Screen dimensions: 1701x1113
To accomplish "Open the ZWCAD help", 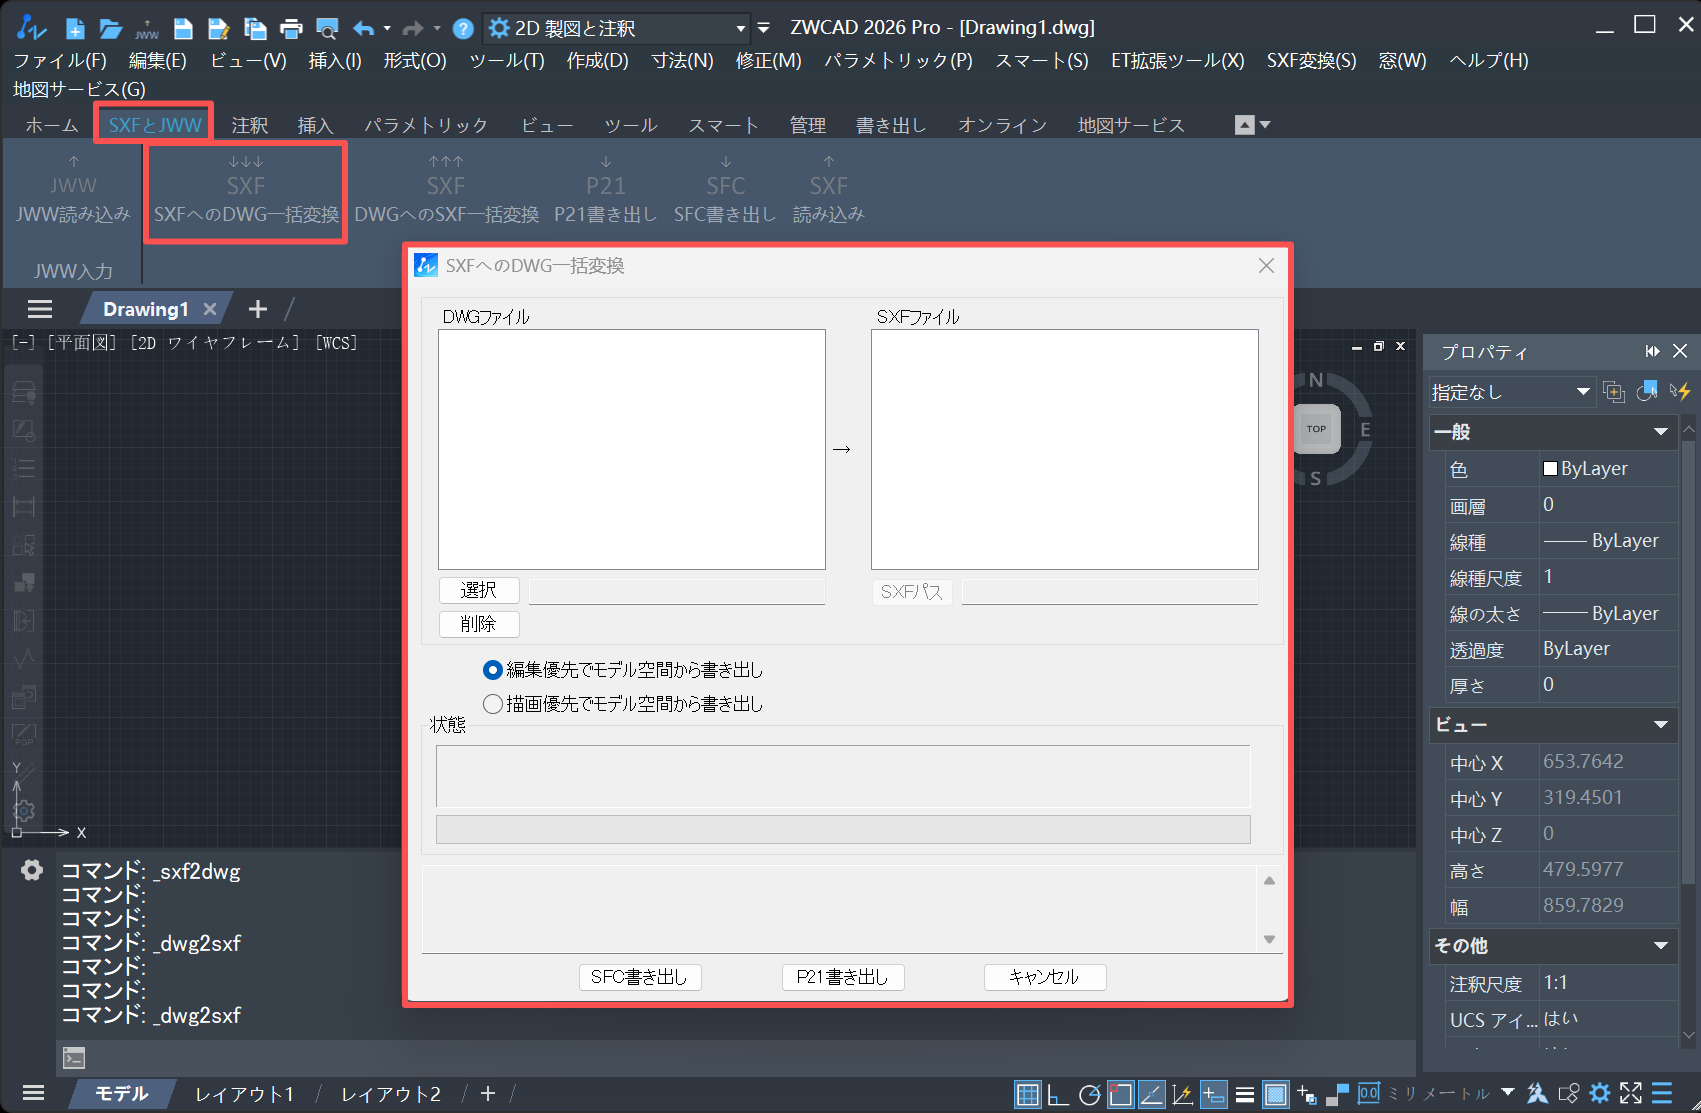I will 462,28.
